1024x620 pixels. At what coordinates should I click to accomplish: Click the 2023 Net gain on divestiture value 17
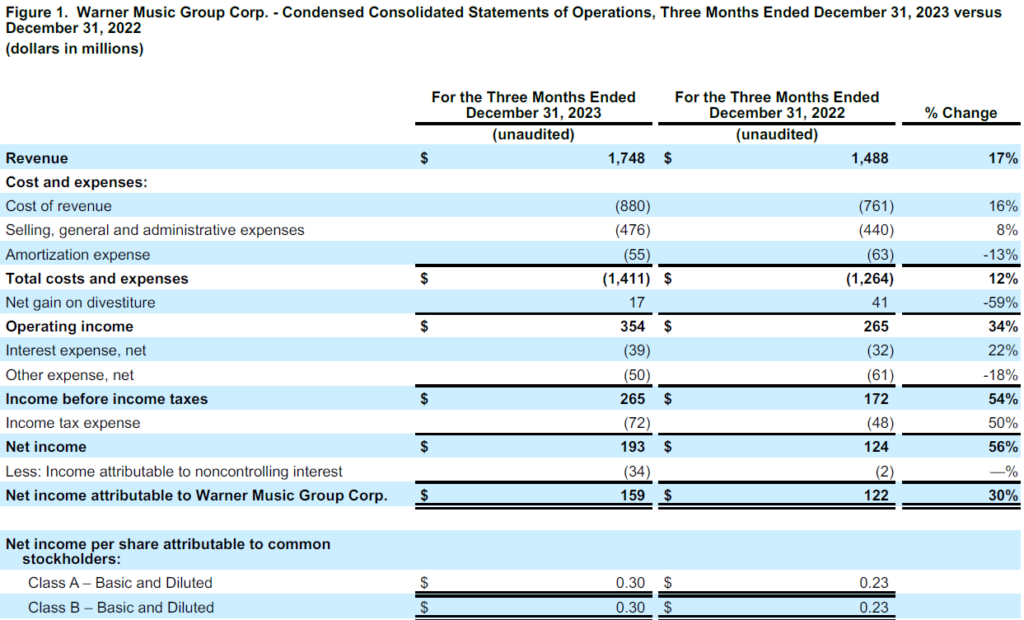pos(637,302)
